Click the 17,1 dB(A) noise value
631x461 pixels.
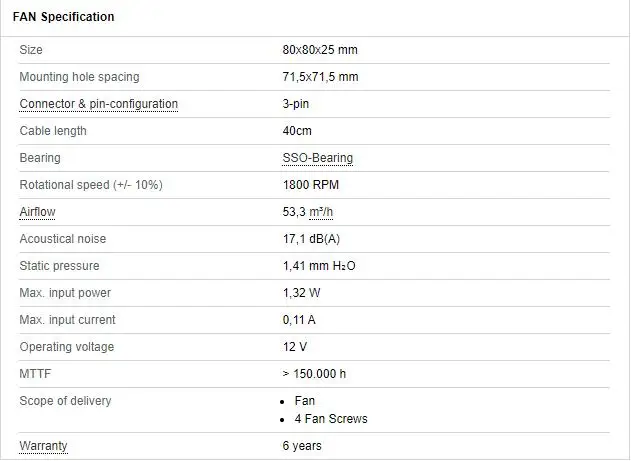pyautogui.click(x=312, y=239)
